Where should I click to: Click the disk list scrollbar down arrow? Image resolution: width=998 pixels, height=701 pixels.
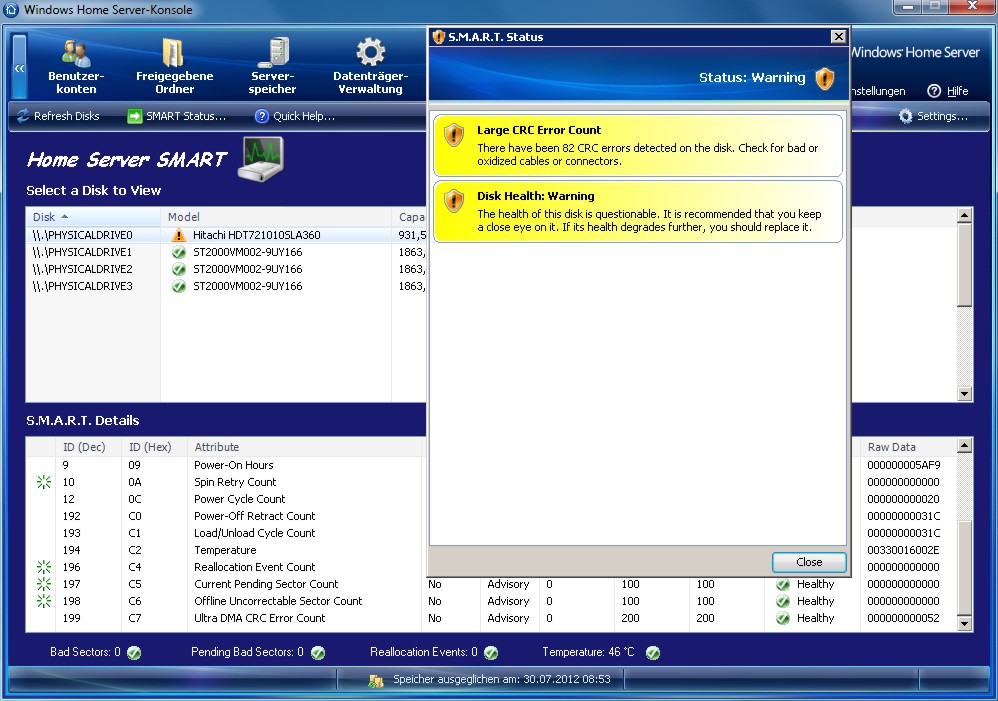point(964,394)
